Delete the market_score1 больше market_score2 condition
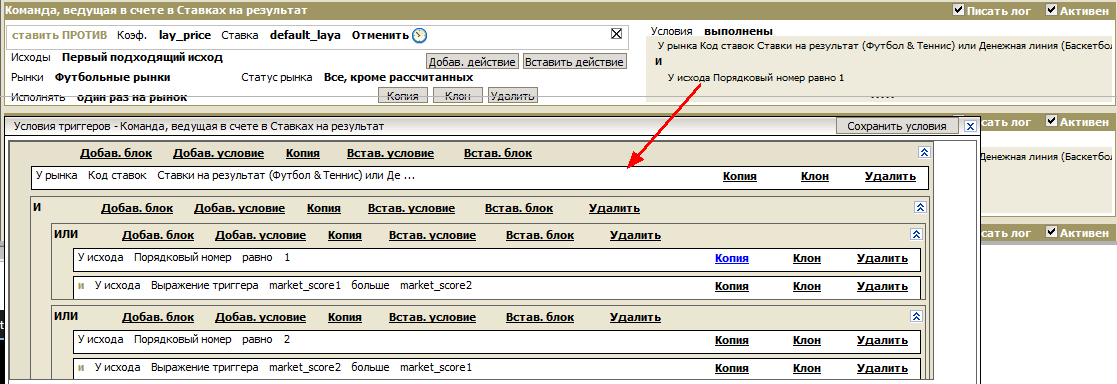The image size is (1117, 384). [883, 286]
